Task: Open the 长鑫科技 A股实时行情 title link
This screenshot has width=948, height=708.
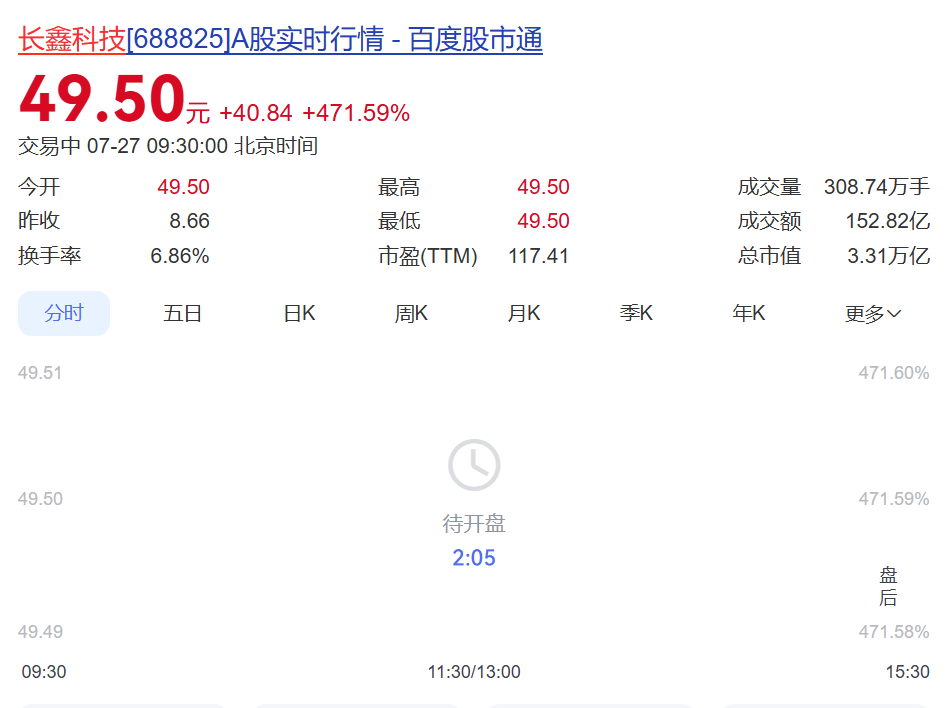Action: [280, 39]
